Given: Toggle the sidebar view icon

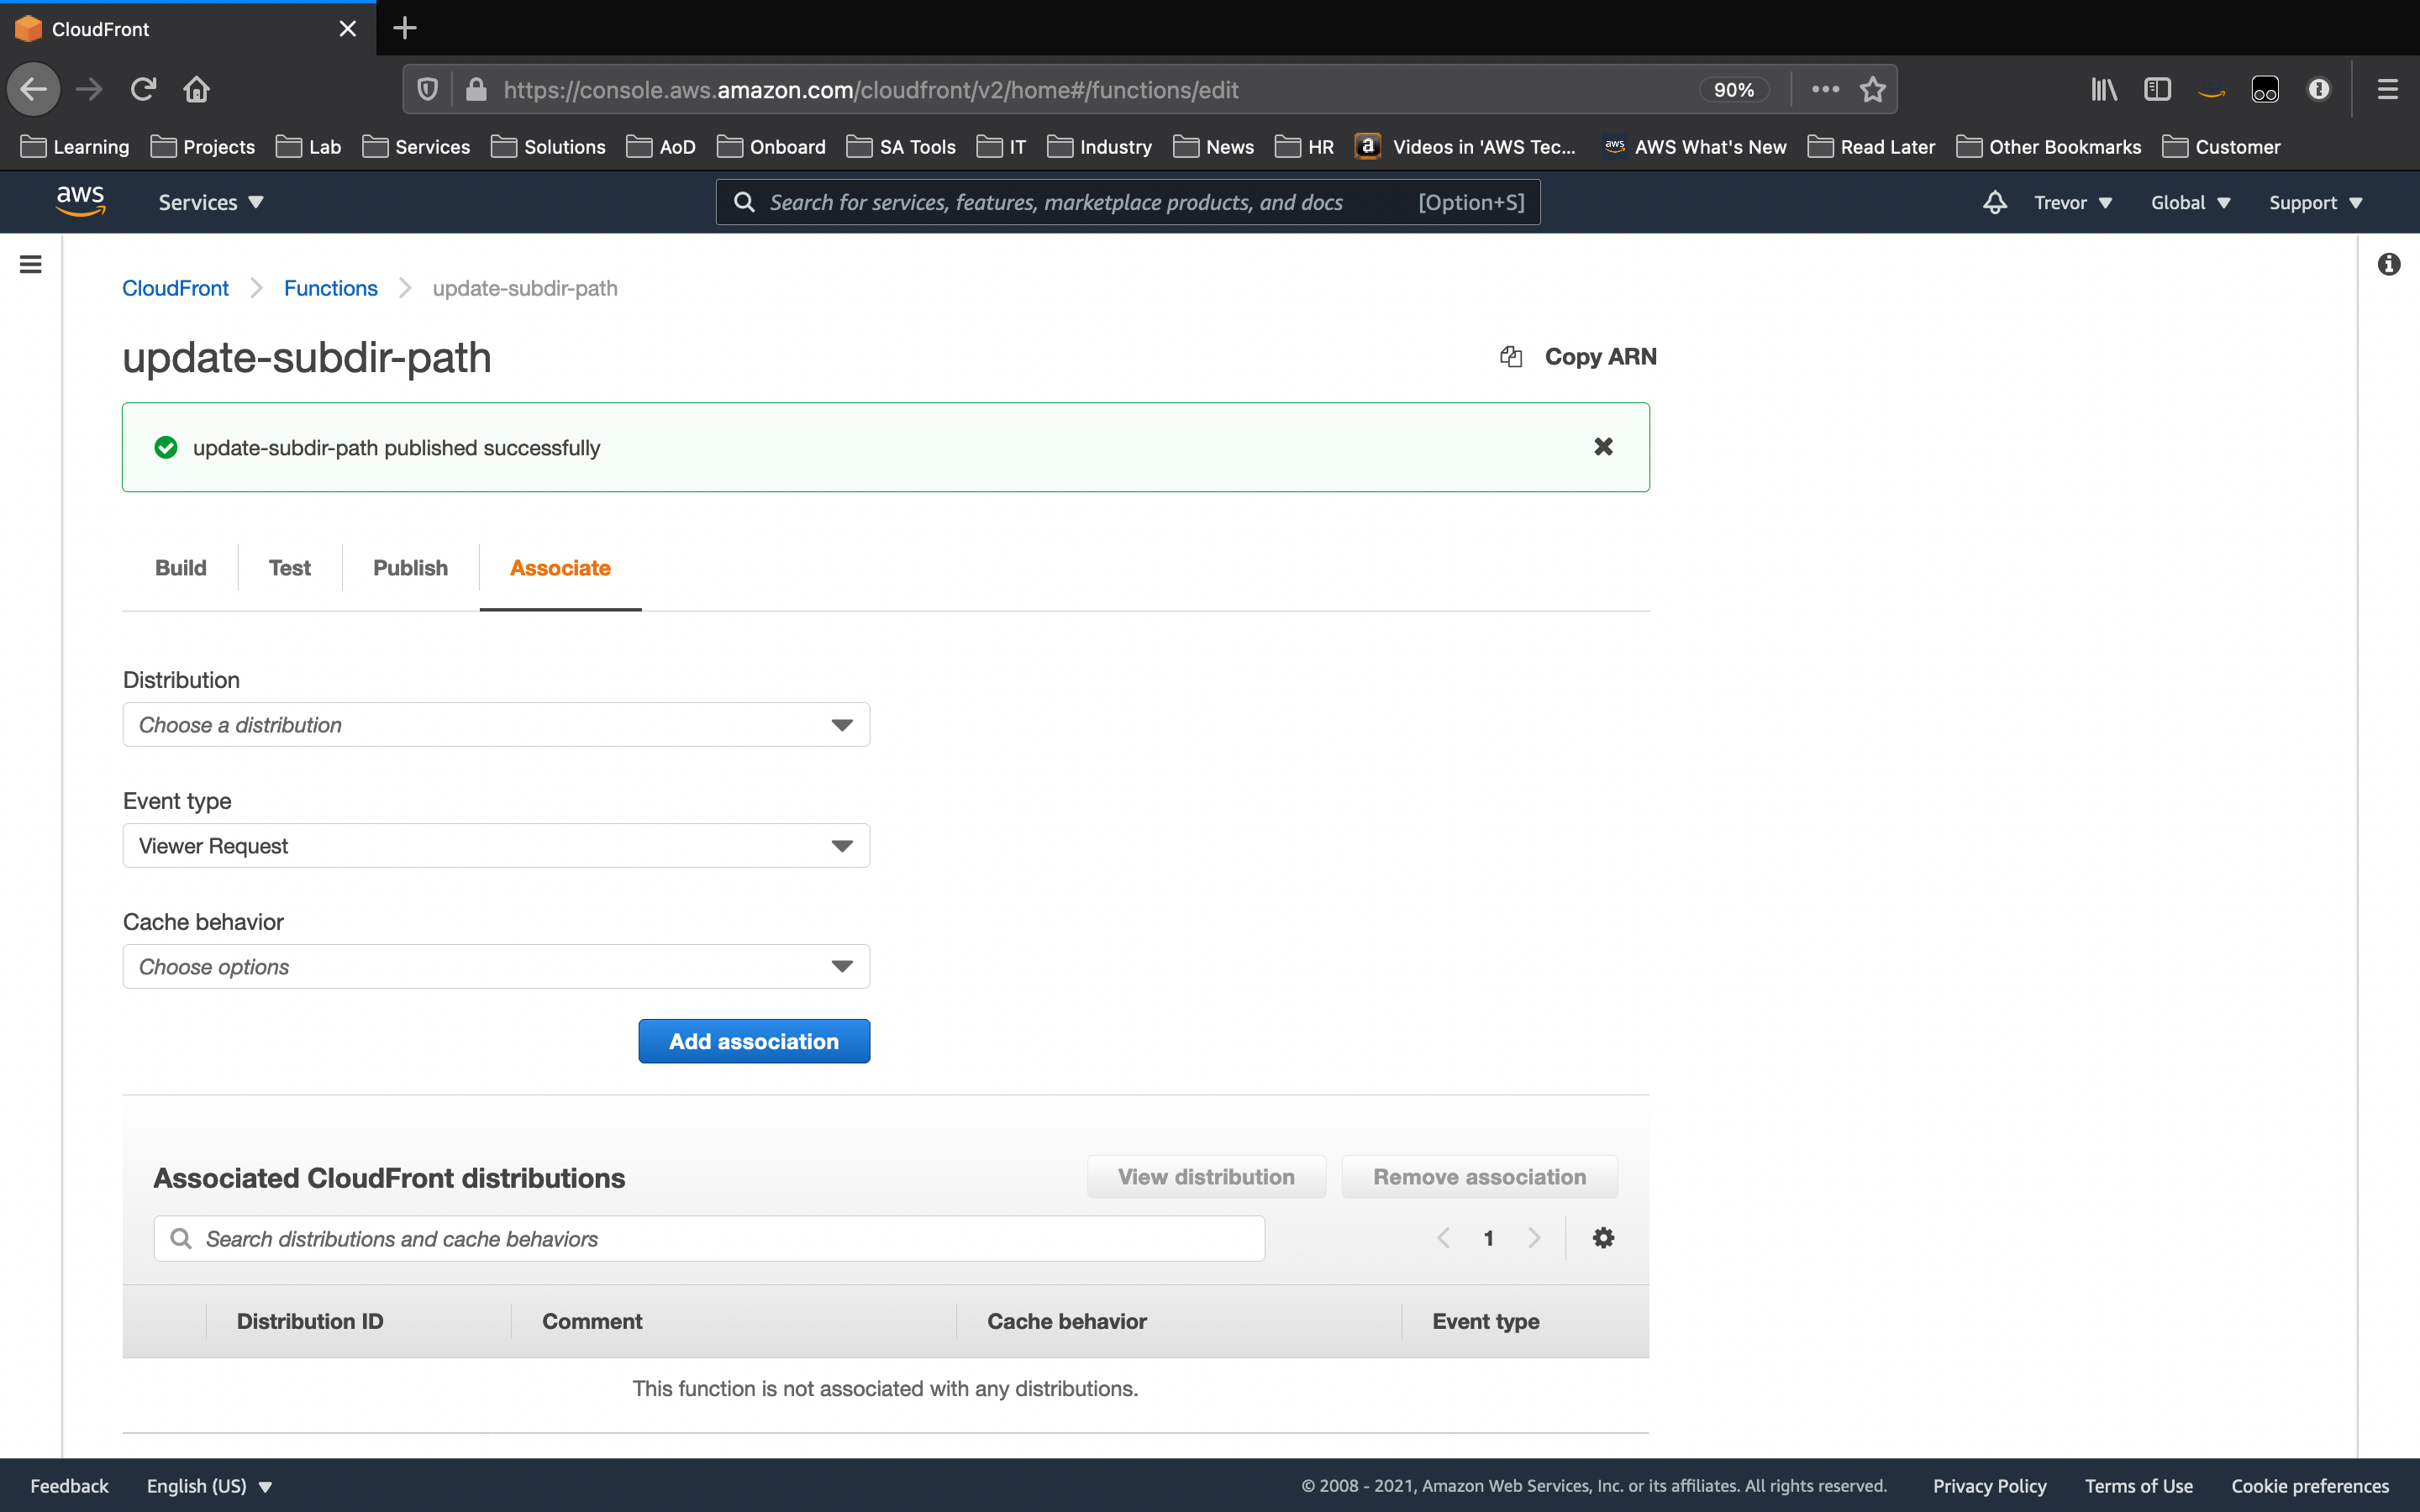Looking at the screenshot, I should coord(2157,90).
